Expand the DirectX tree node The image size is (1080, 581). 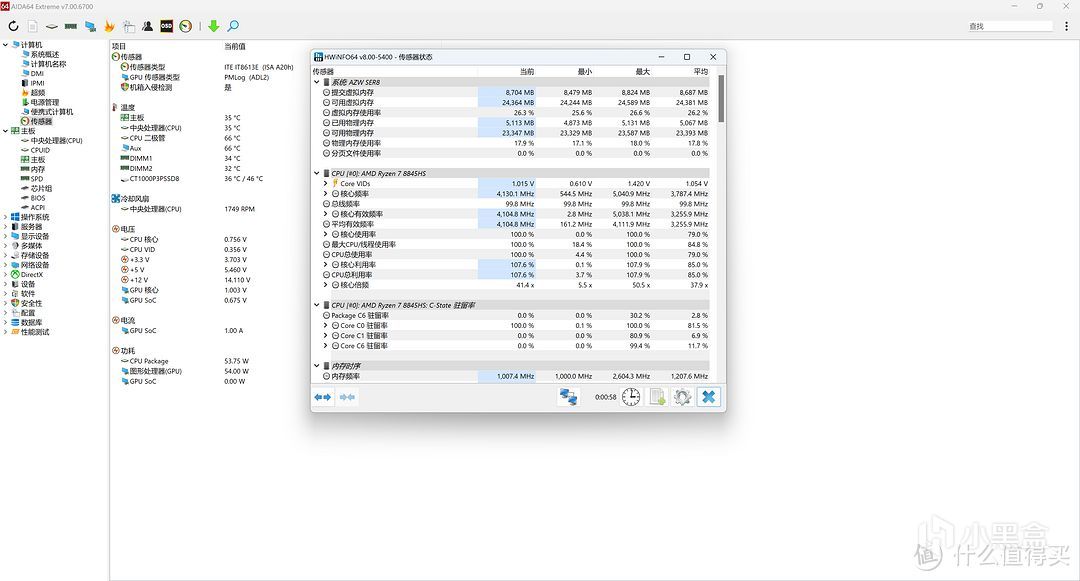coord(6,275)
